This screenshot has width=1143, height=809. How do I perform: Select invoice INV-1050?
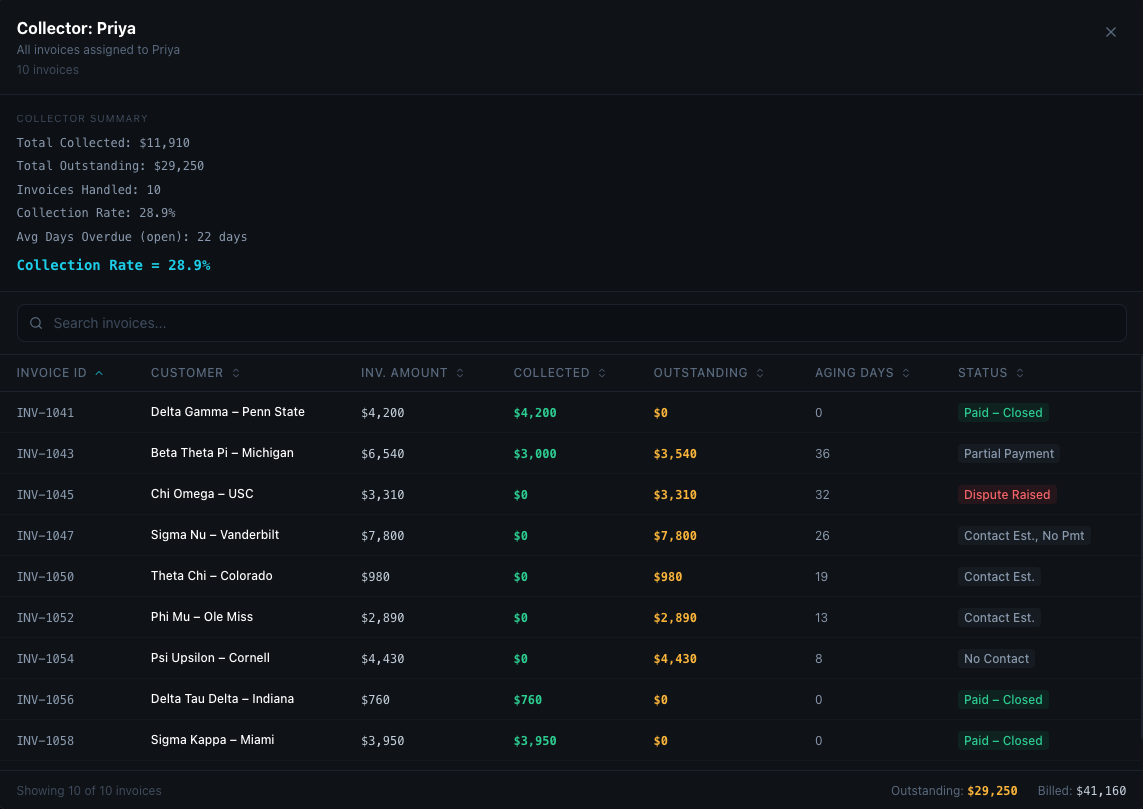pyautogui.click(x=45, y=577)
